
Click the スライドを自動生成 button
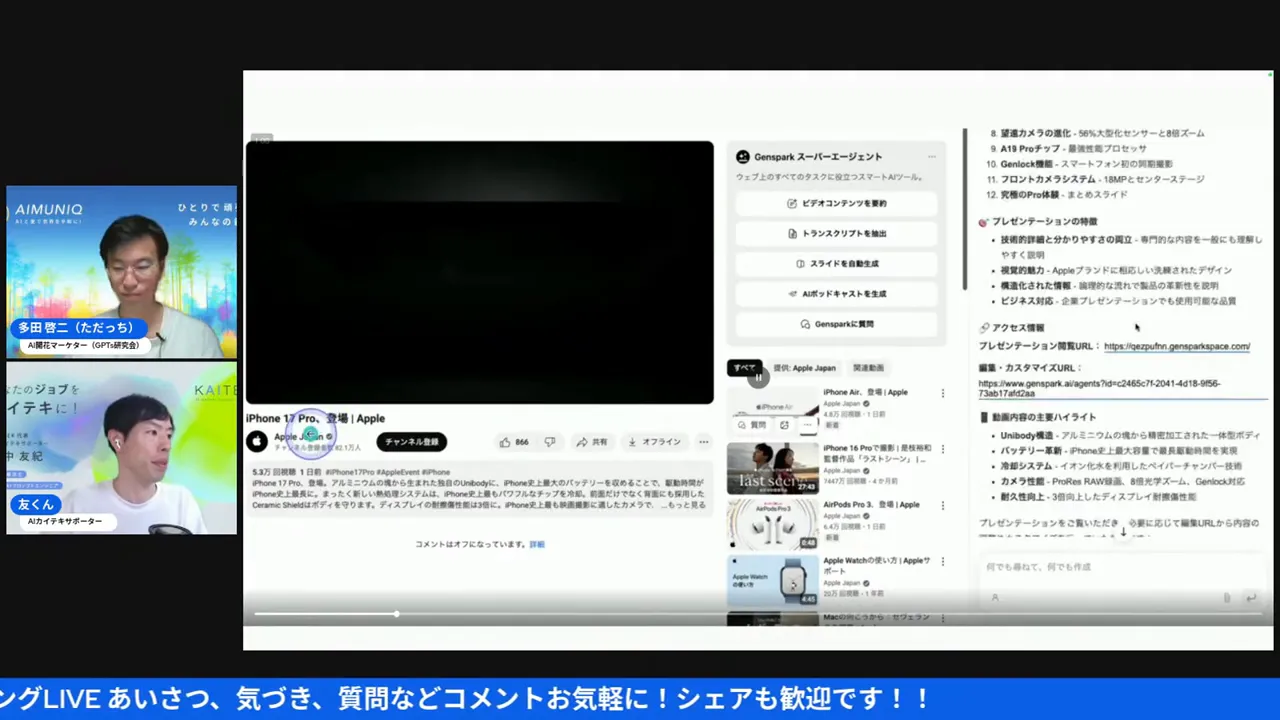(836, 264)
